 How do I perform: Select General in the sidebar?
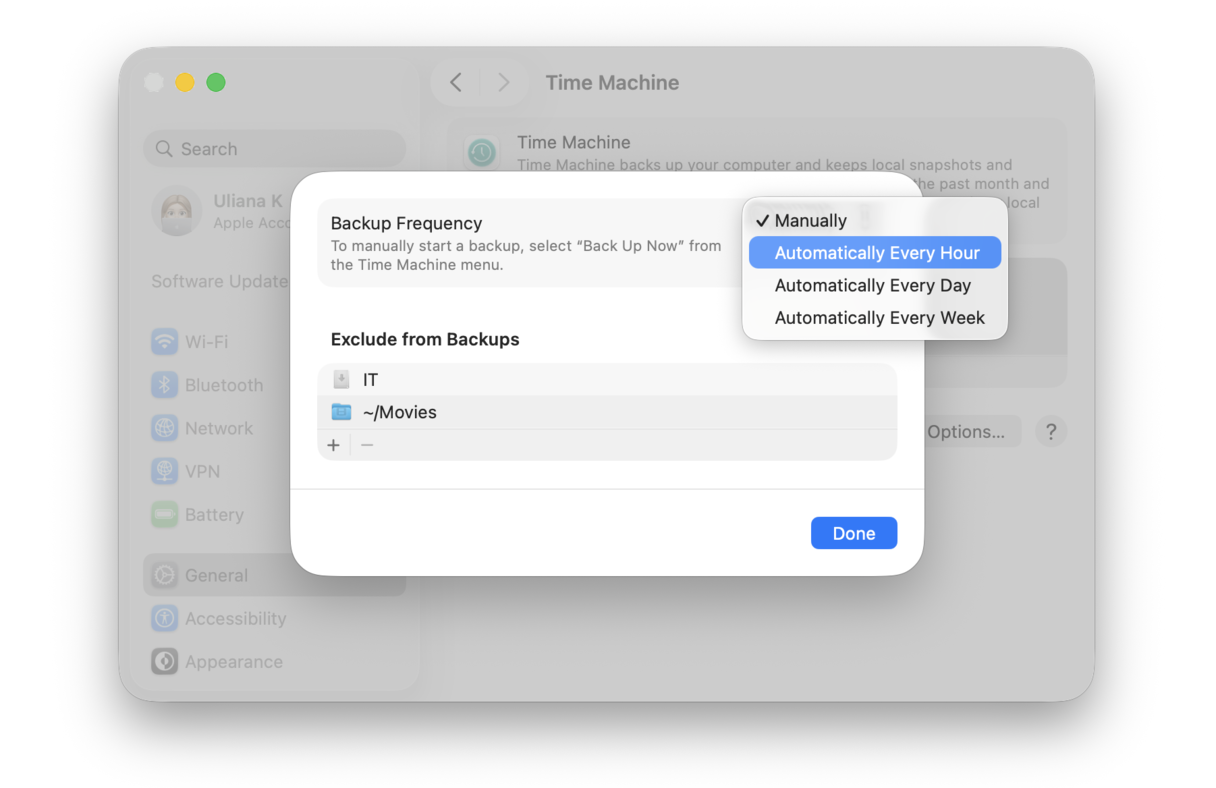pos(275,576)
